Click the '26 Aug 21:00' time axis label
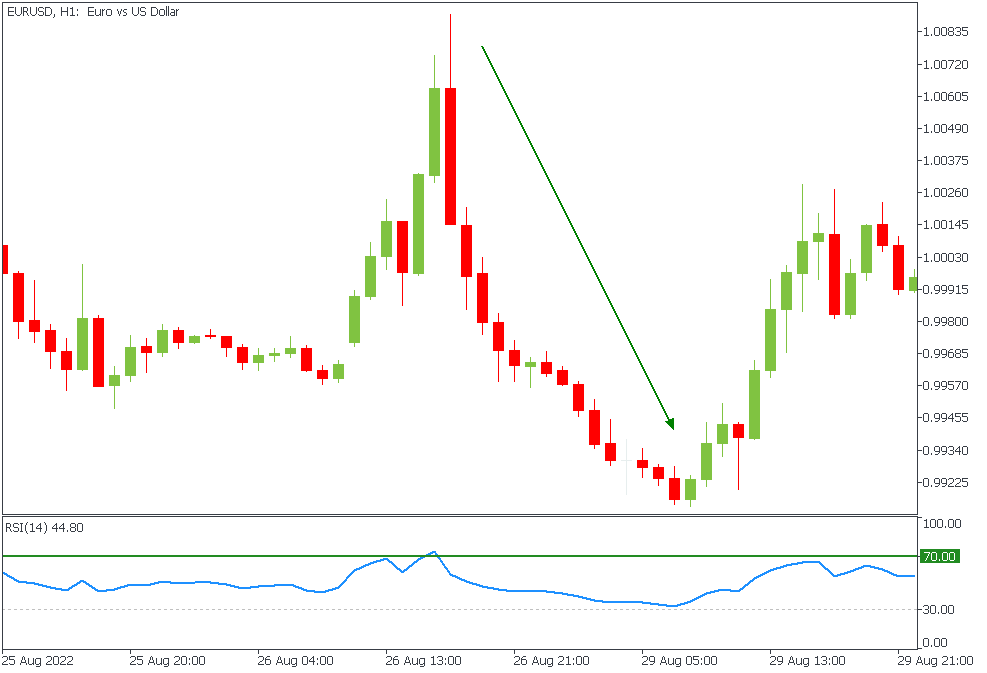The width and height of the screenshot is (987, 673). click(551, 661)
